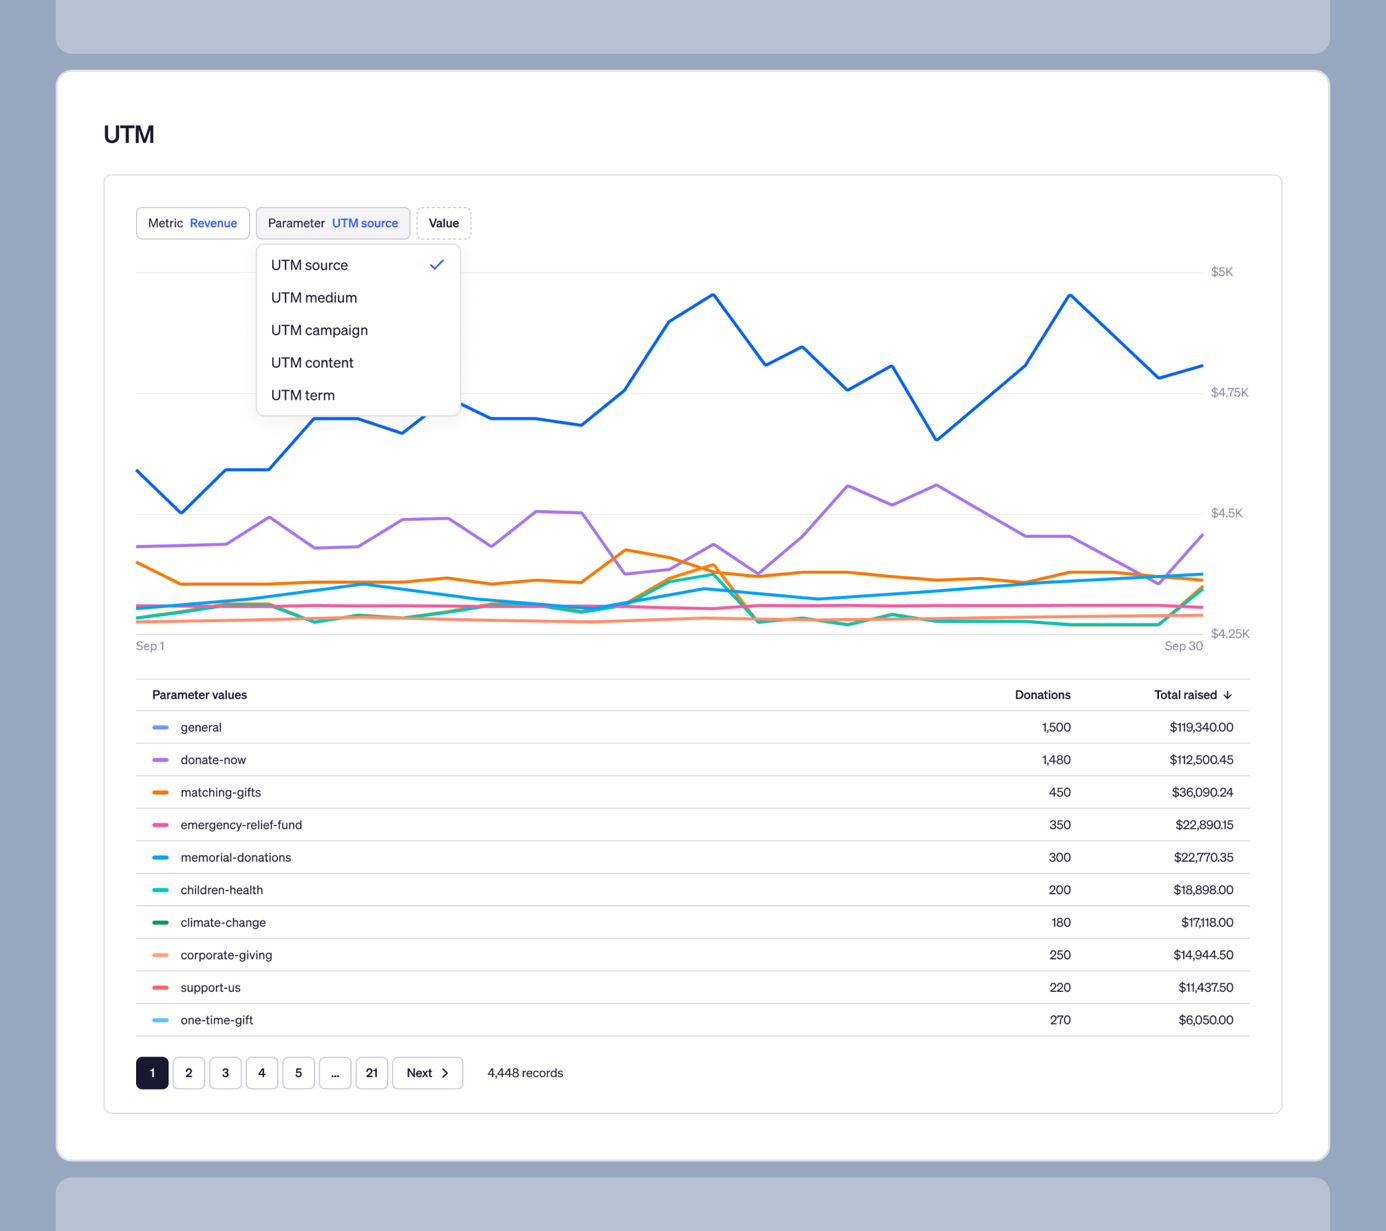The height and width of the screenshot is (1231, 1386).
Task: Click the Next page chevron button
Action: [x=428, y=1073]
